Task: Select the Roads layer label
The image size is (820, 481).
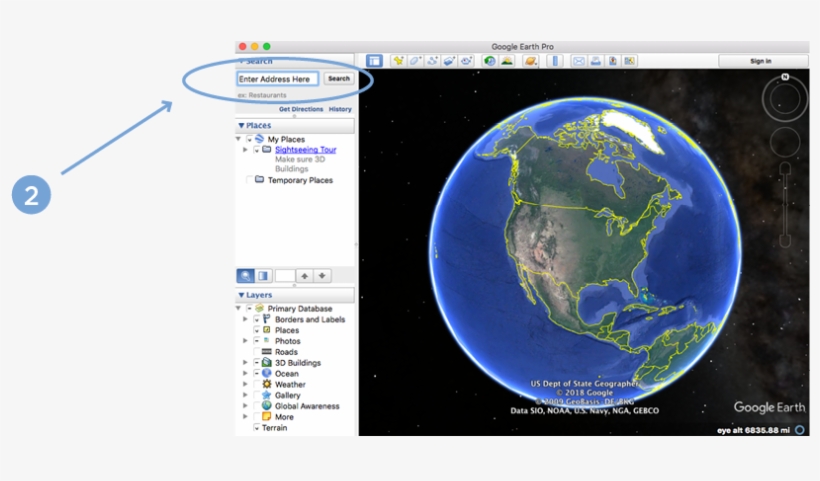Action: coord(286,352)
